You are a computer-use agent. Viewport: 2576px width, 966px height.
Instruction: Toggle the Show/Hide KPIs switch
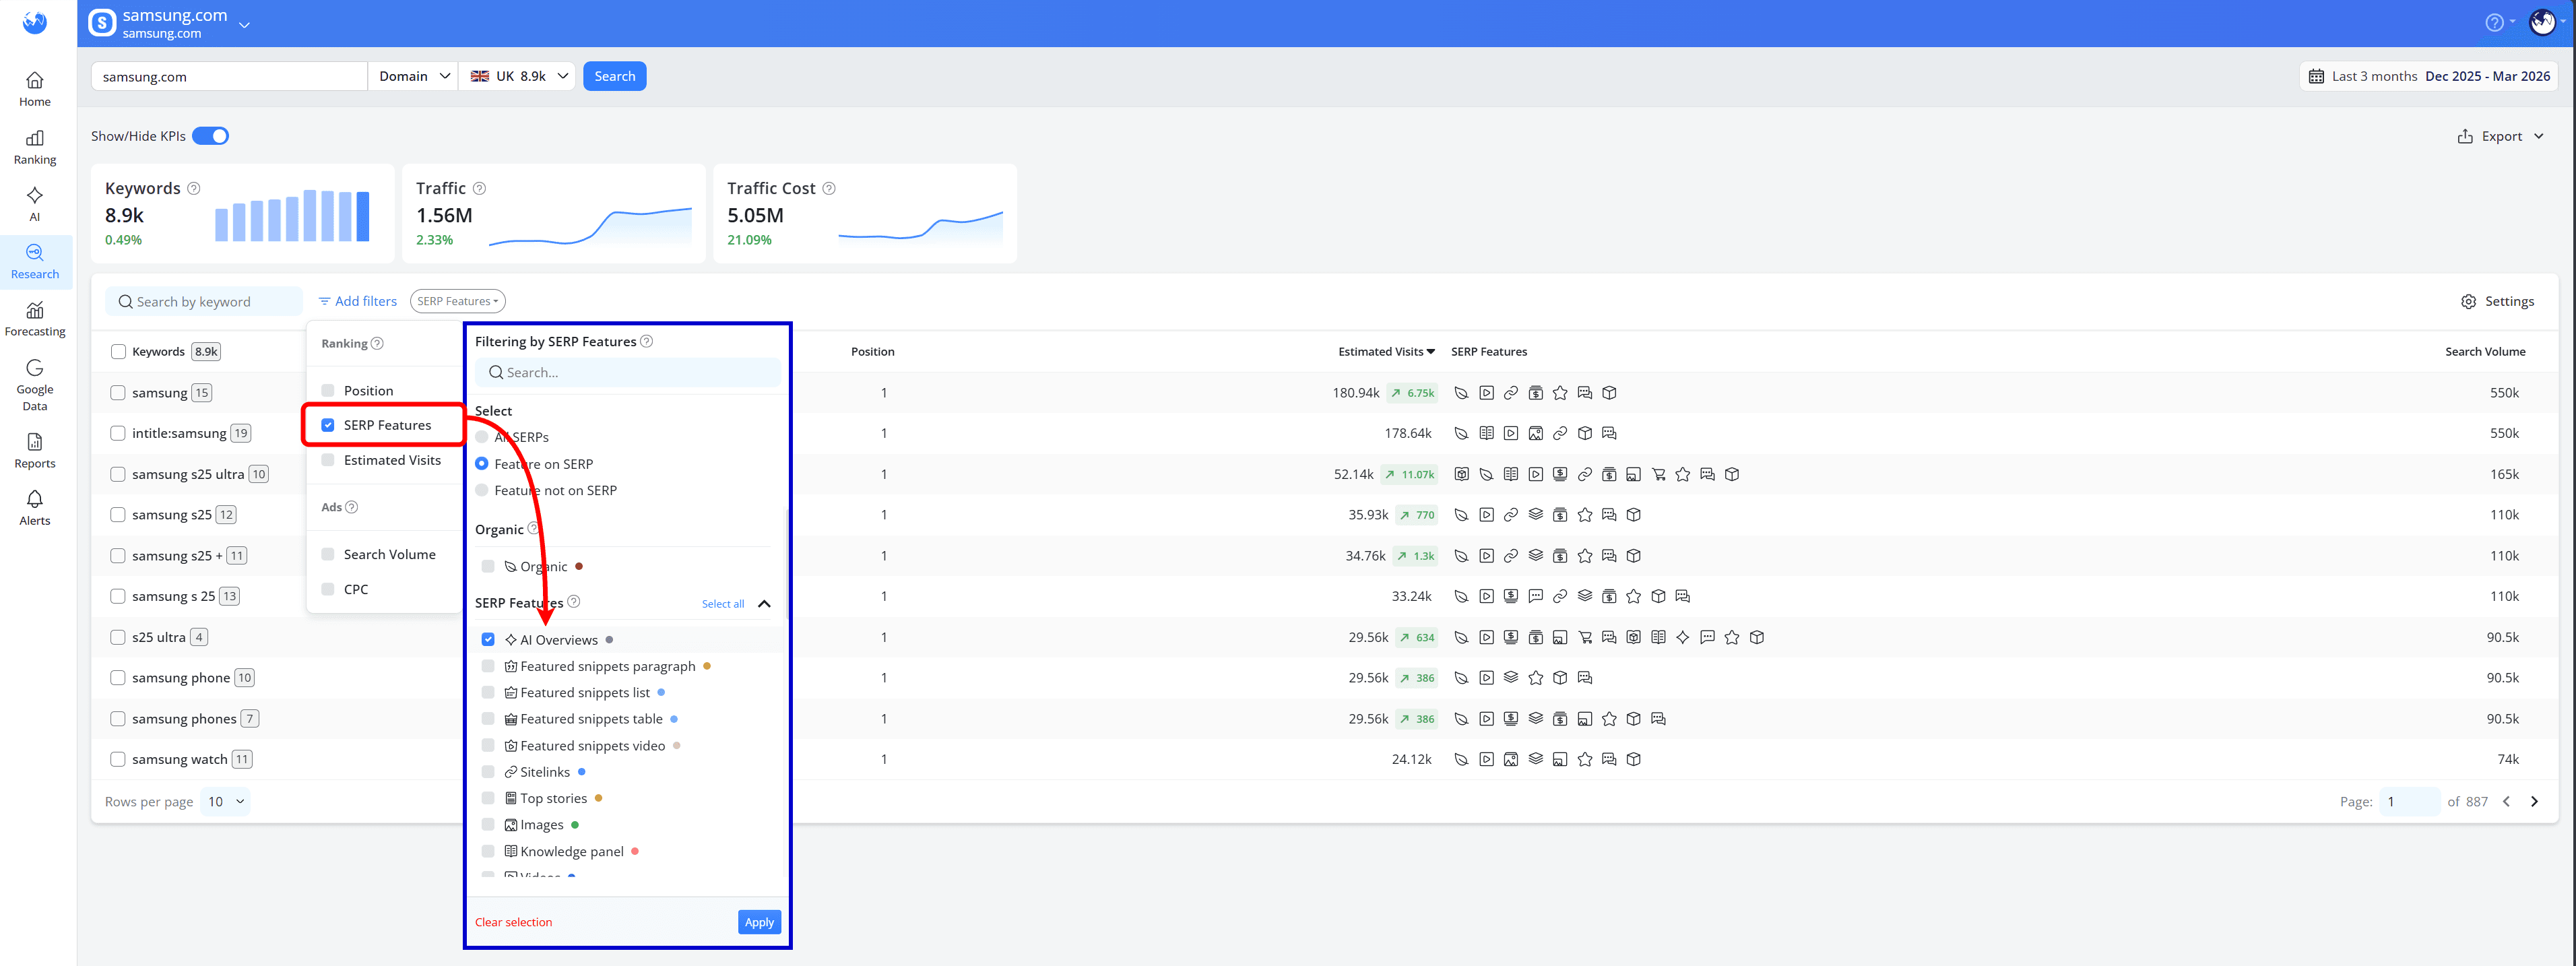210,135
